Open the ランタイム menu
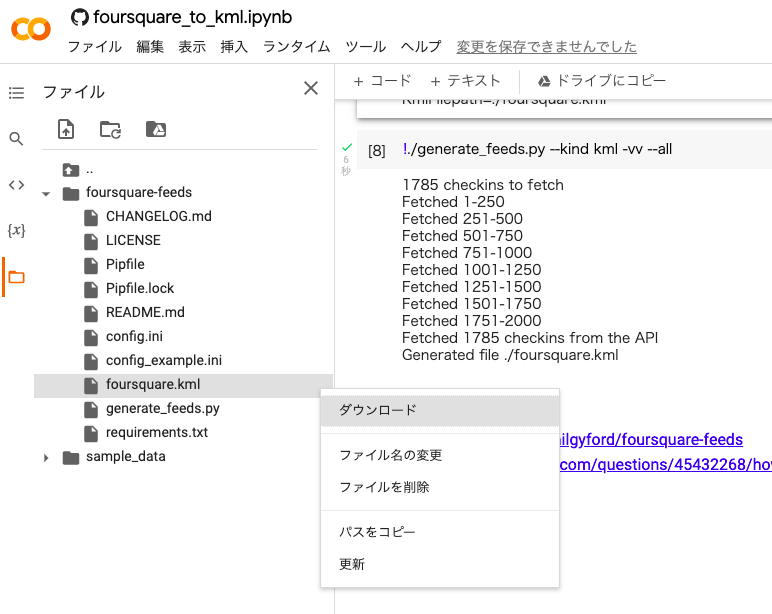This screenshot has width=772, height=614. (x=296, y=47)
